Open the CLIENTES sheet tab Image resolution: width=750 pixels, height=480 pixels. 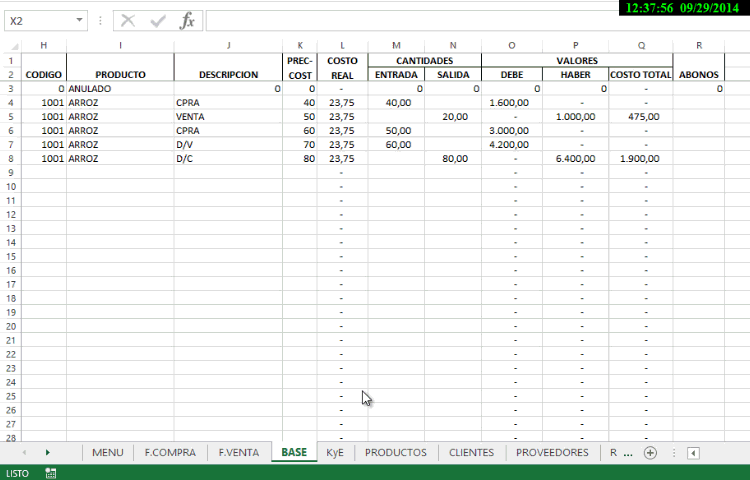click(x=471, y=452)
